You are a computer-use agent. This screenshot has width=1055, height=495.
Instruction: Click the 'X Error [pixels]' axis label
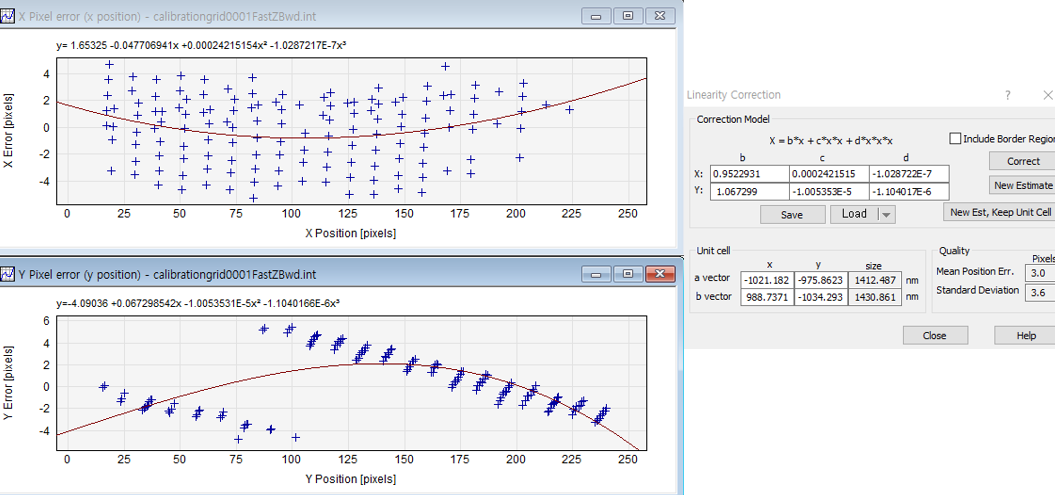coord(9,128)
